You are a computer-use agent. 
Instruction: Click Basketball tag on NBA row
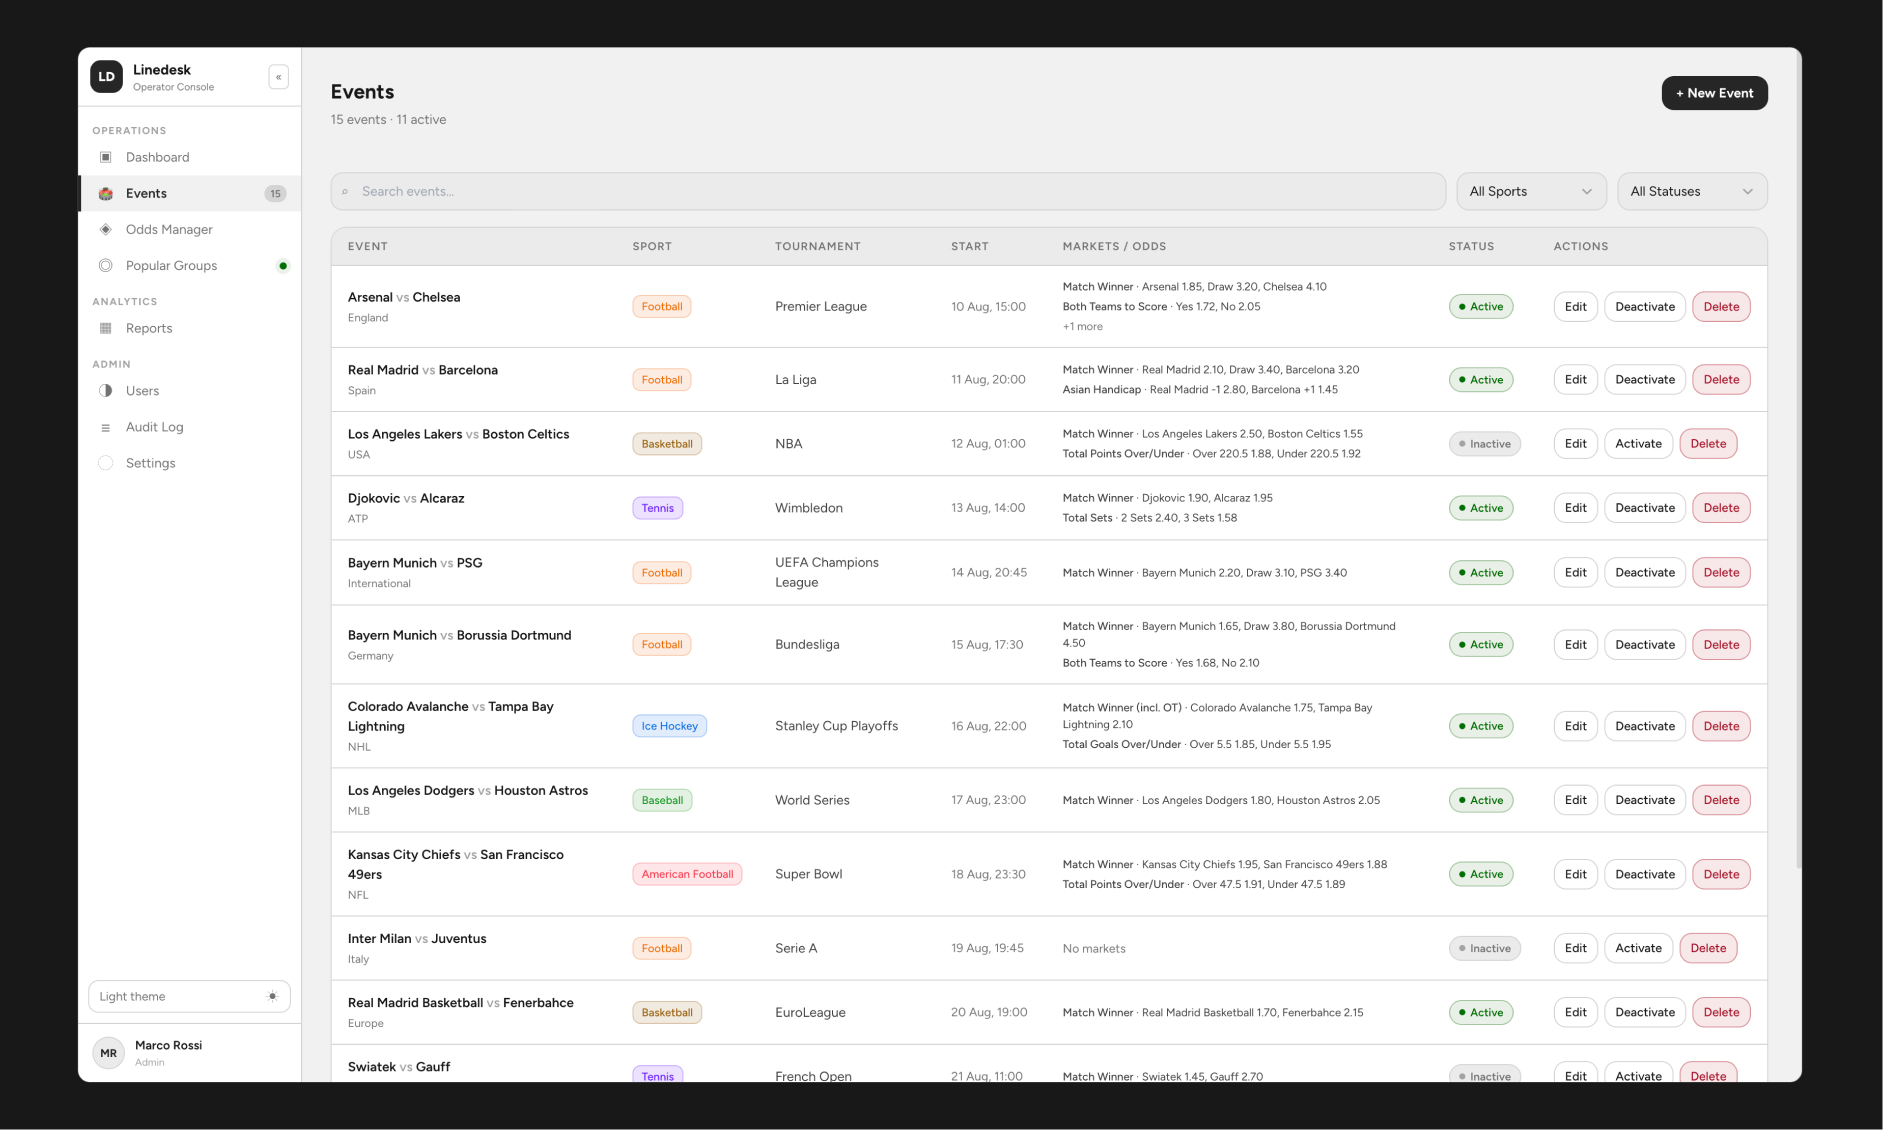click(667, 444)
